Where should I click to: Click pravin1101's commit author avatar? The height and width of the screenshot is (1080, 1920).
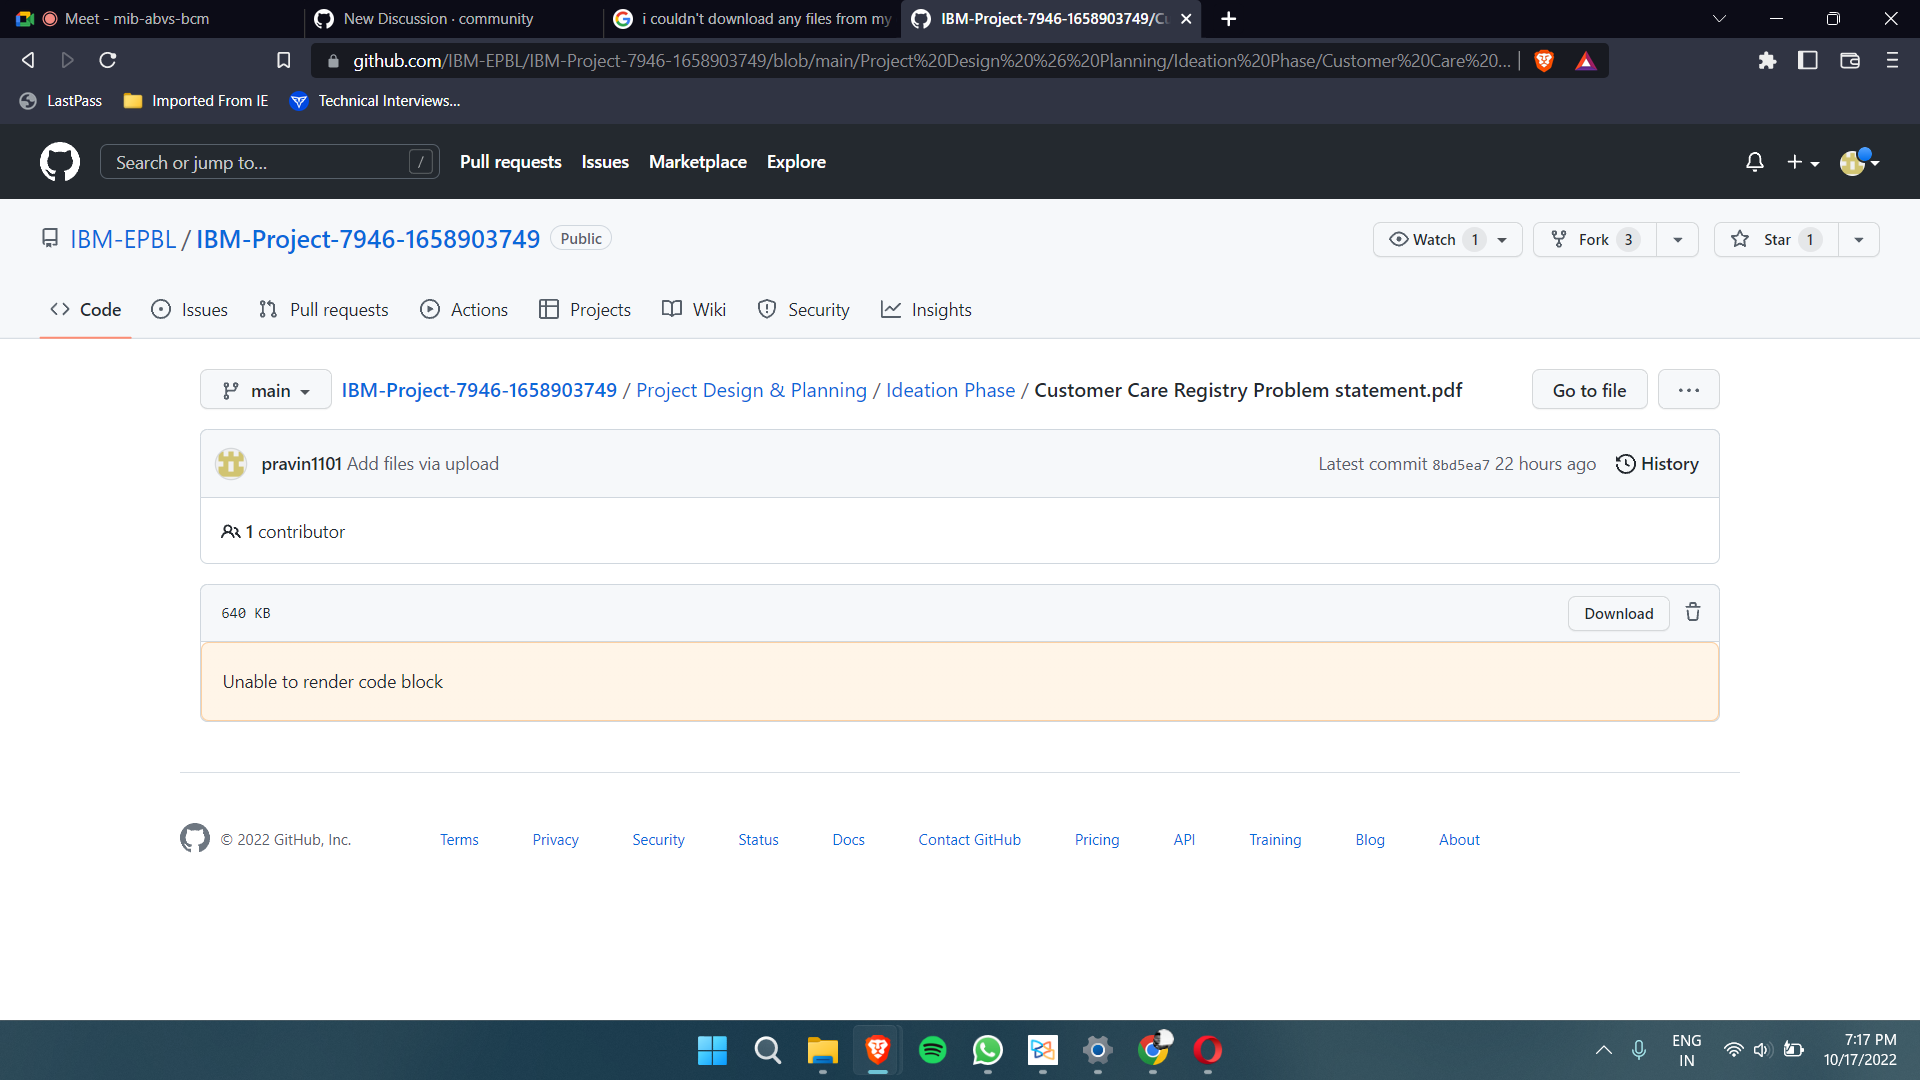(231, 464)
